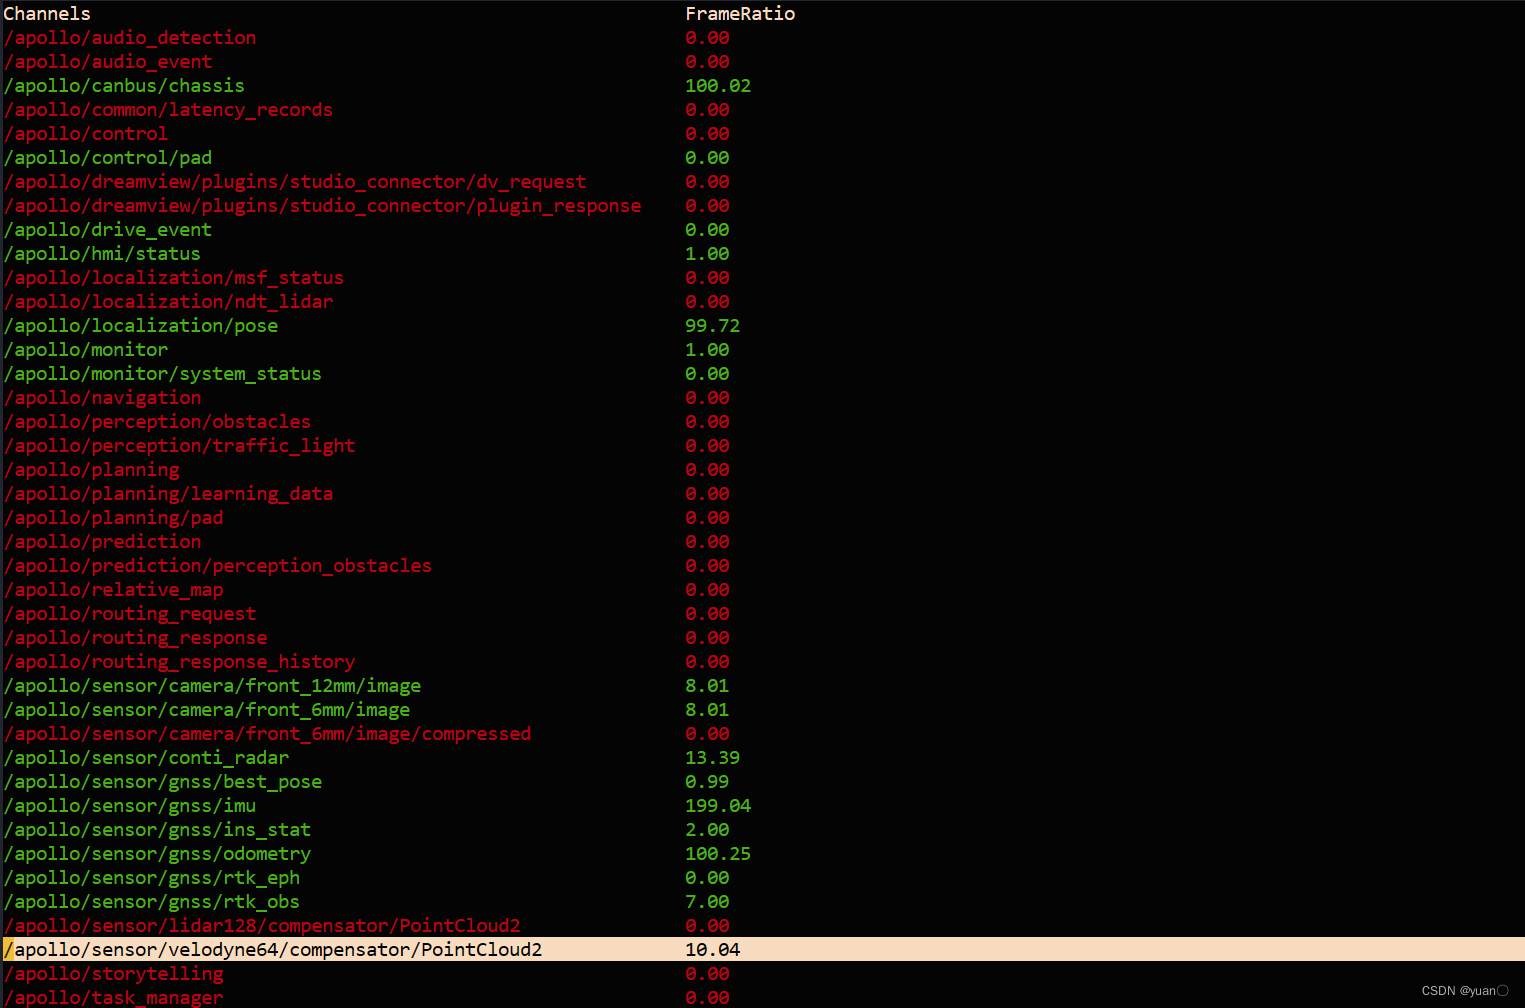Select /apollo/routing_request channel

click(130, 614)
